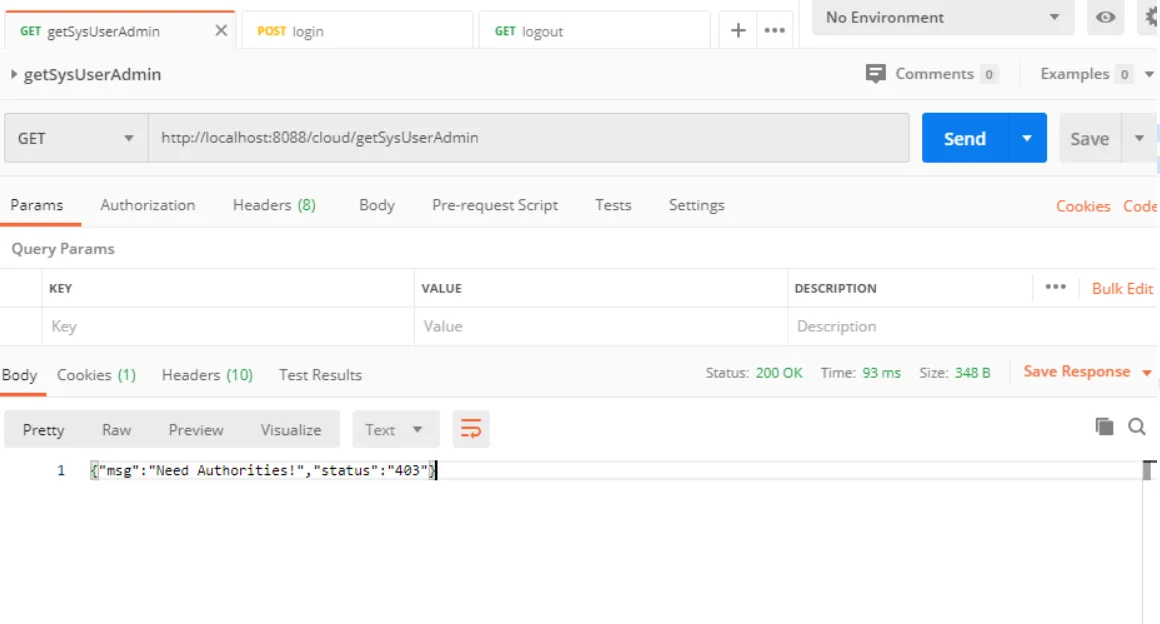Open the Settings tab
The image size is (1160, 624).
click(x=696, y=205)
